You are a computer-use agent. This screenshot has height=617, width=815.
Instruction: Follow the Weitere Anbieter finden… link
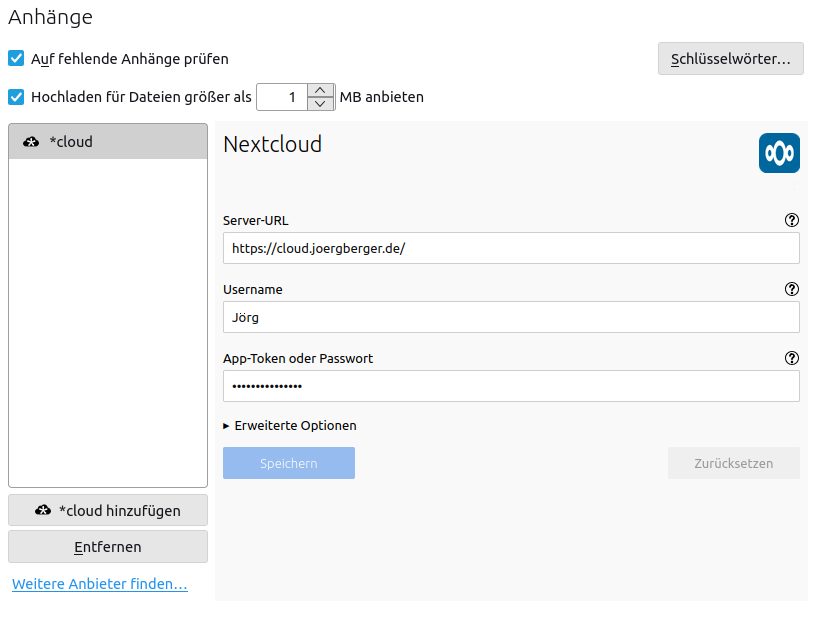(x=99, y=584)
